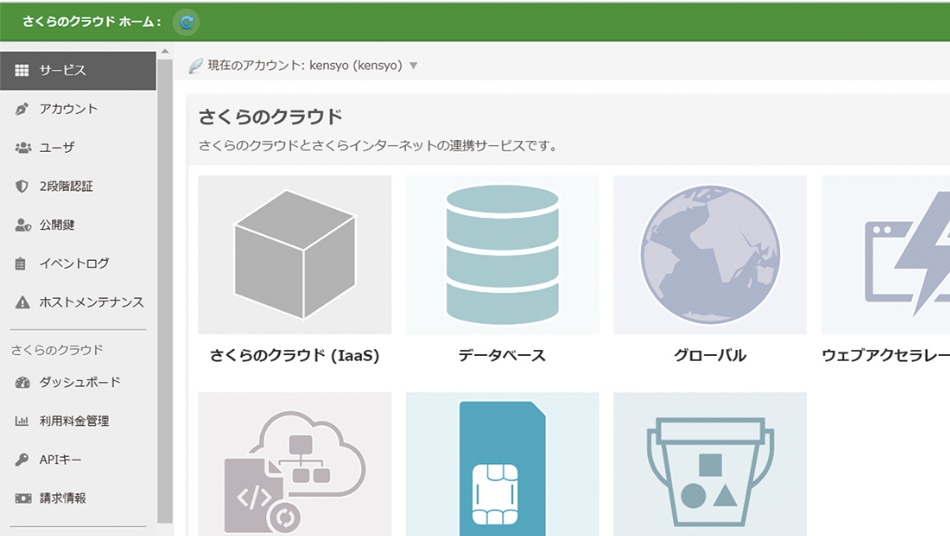Click the さくらのクラウド (IaaS) label
This screenshot has width=950, height=536.
tap(294, 356)
